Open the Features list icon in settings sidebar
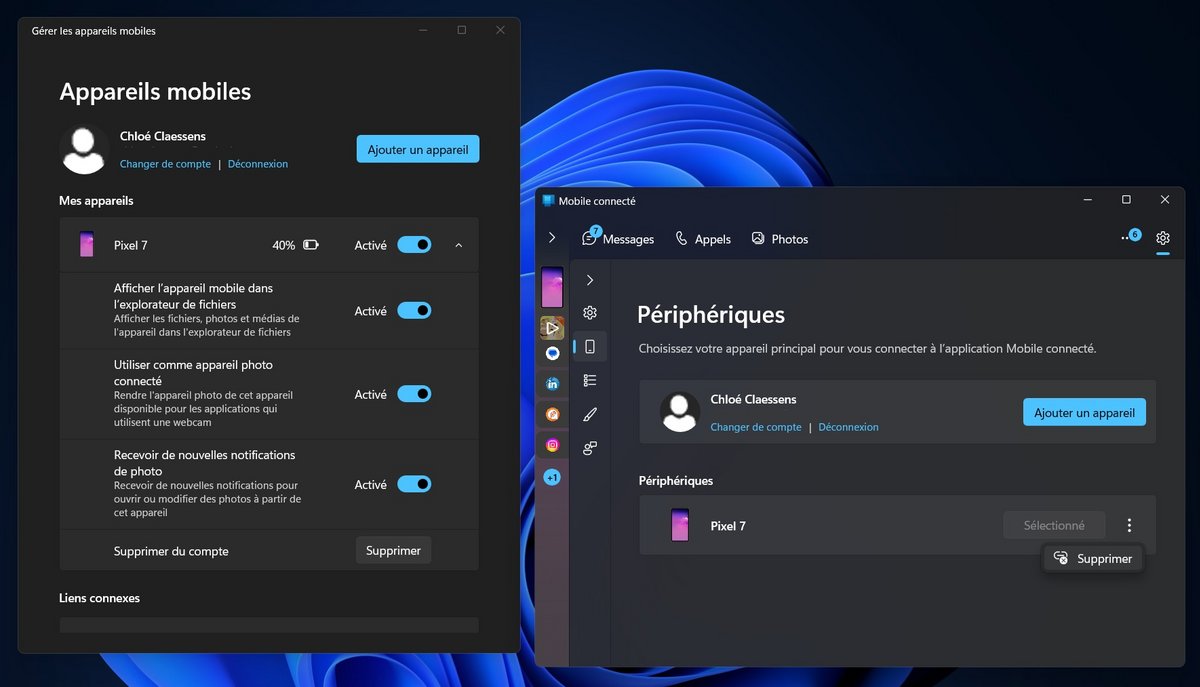 (x=590, y=381)
